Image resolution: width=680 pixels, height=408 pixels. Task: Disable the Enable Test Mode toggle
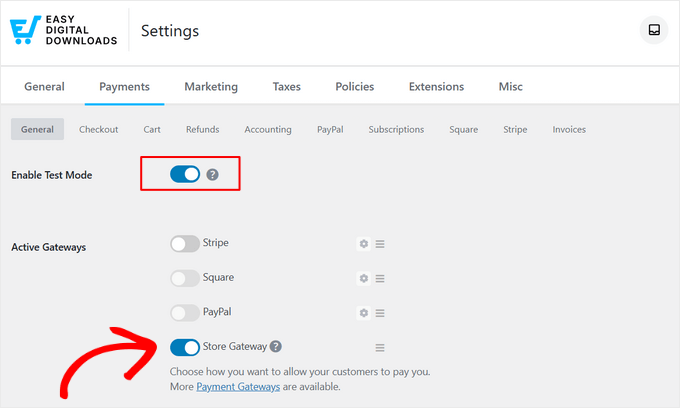pyautogui.click(x=185, y=174)
